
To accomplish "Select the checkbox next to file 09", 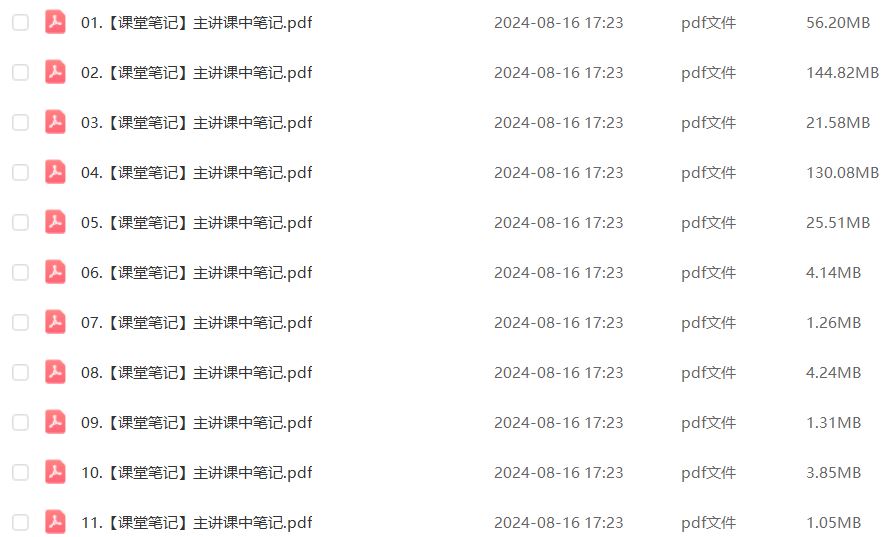I will point(20,423).
